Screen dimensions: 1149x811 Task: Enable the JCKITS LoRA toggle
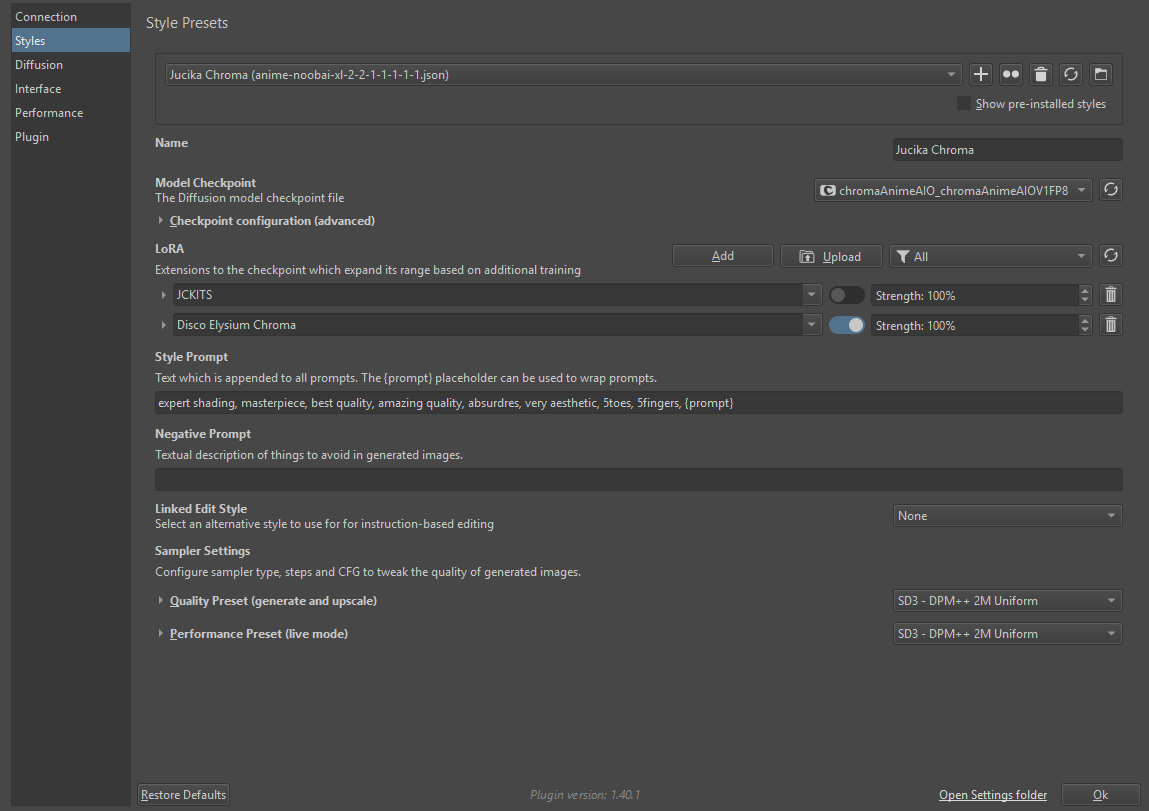tap(846, 295)
